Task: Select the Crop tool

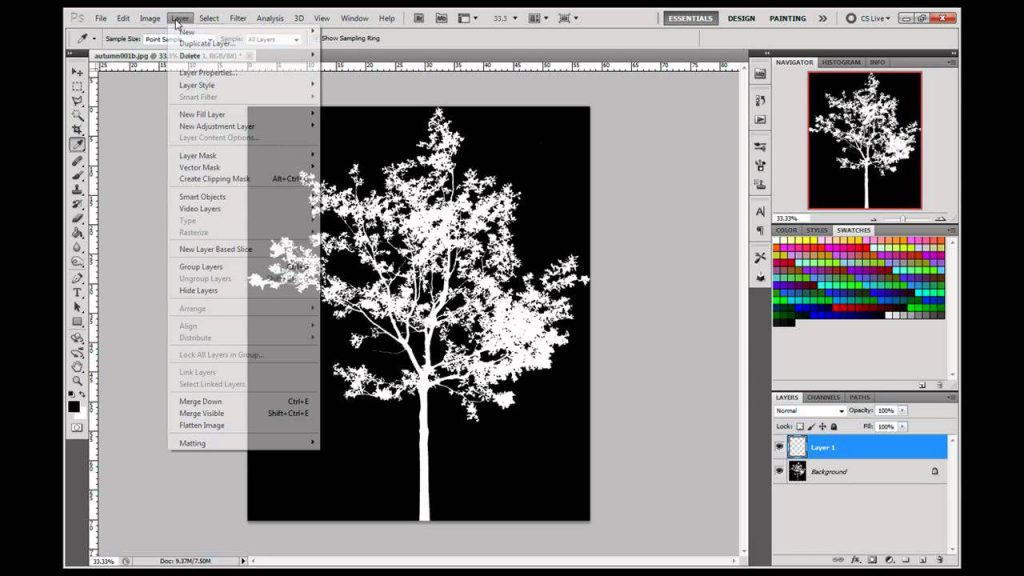Action: (77, 129)
